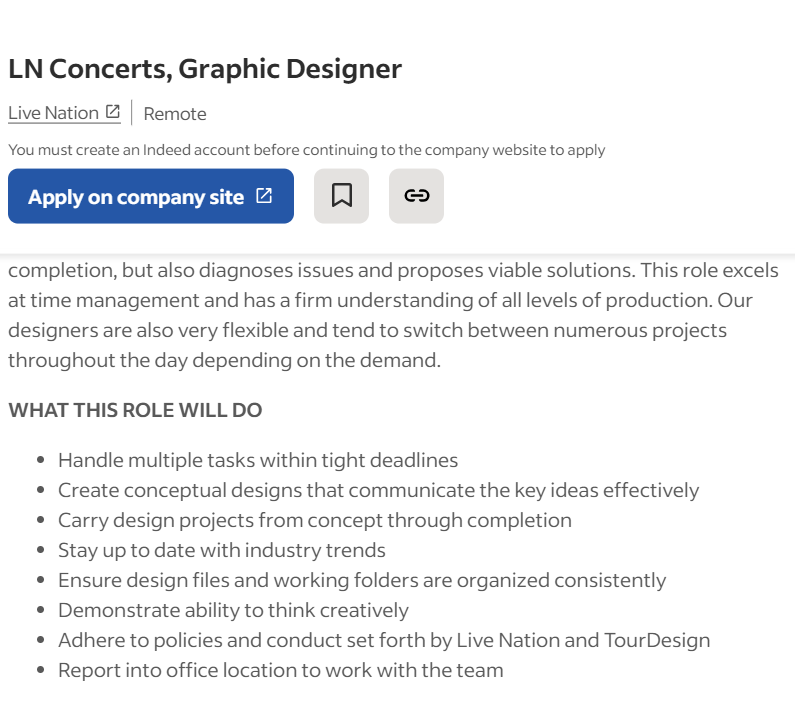Click the Demonstrate ability to think creatively bullet
The image size is (795, 702).
coord(233,610)
